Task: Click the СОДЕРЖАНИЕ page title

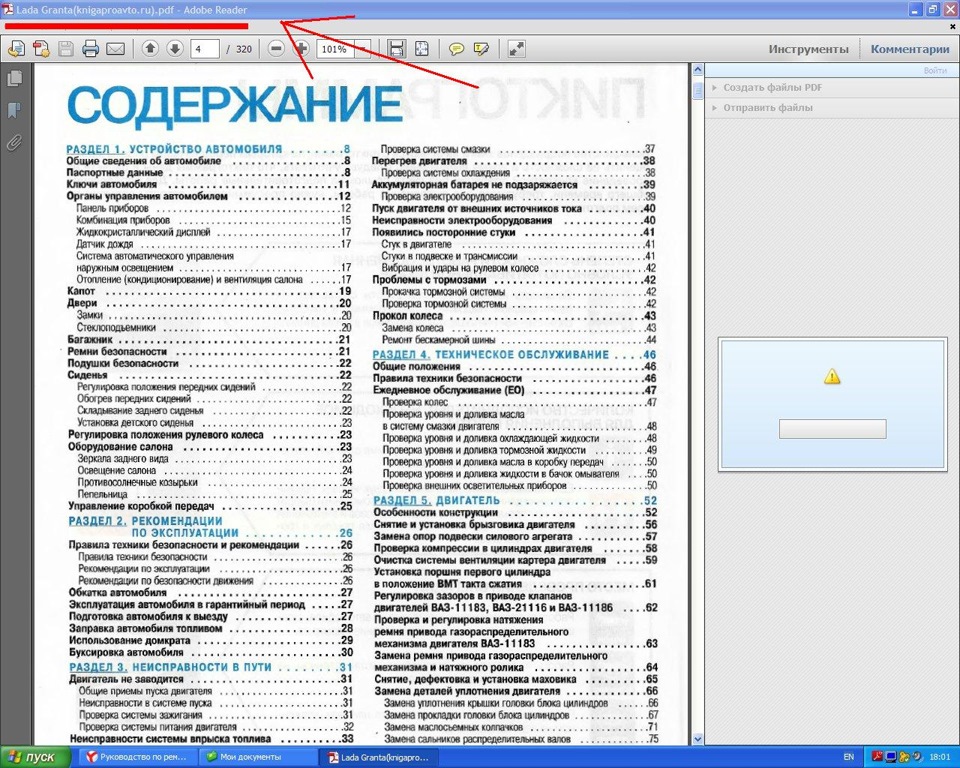Action: 234,105
